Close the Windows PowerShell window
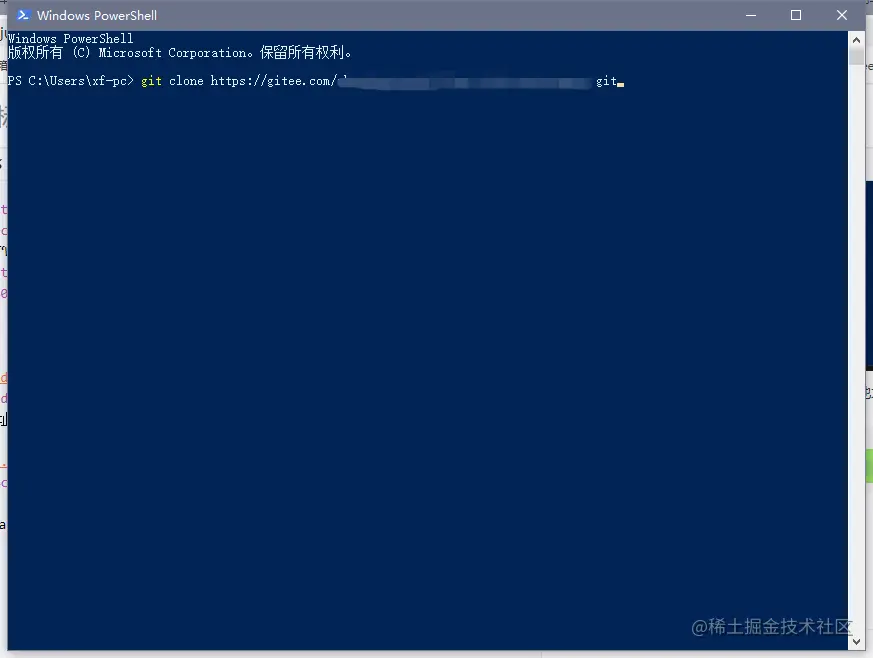The height and width of the screenshot is (658, 873). click(x=842, y=15)
